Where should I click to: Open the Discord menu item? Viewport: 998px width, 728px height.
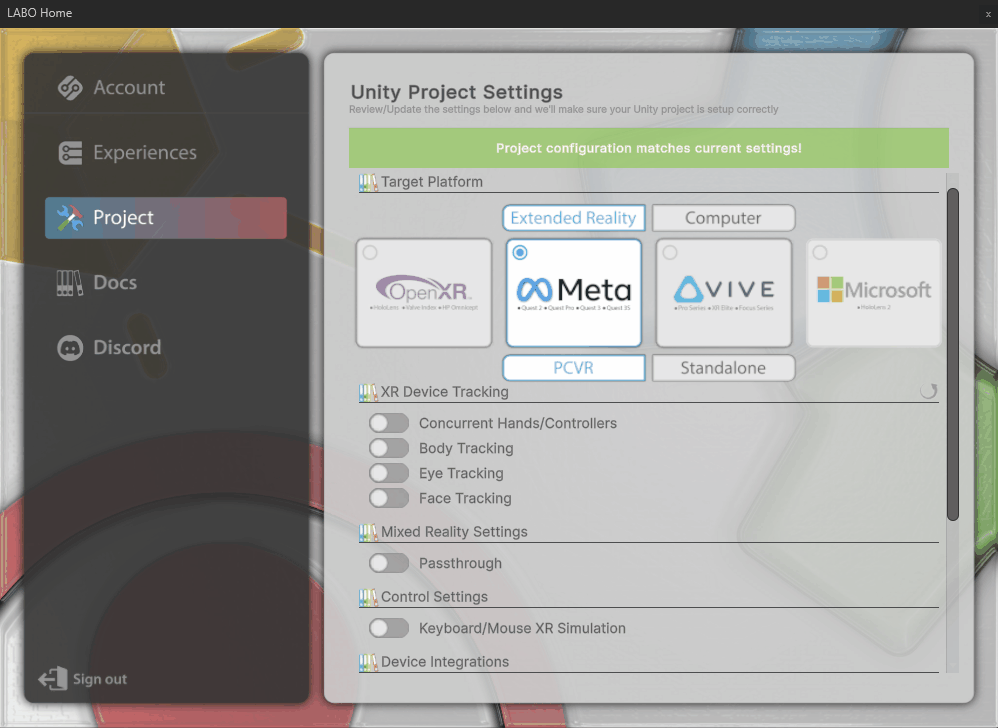pyautogui.click(x=165, y=347)
